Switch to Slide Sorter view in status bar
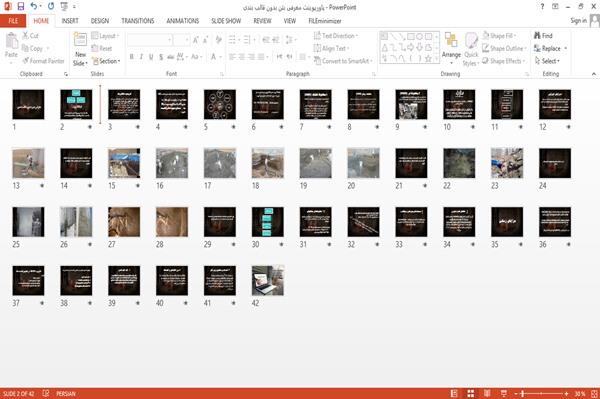600x399 pixels. point(471,393)
